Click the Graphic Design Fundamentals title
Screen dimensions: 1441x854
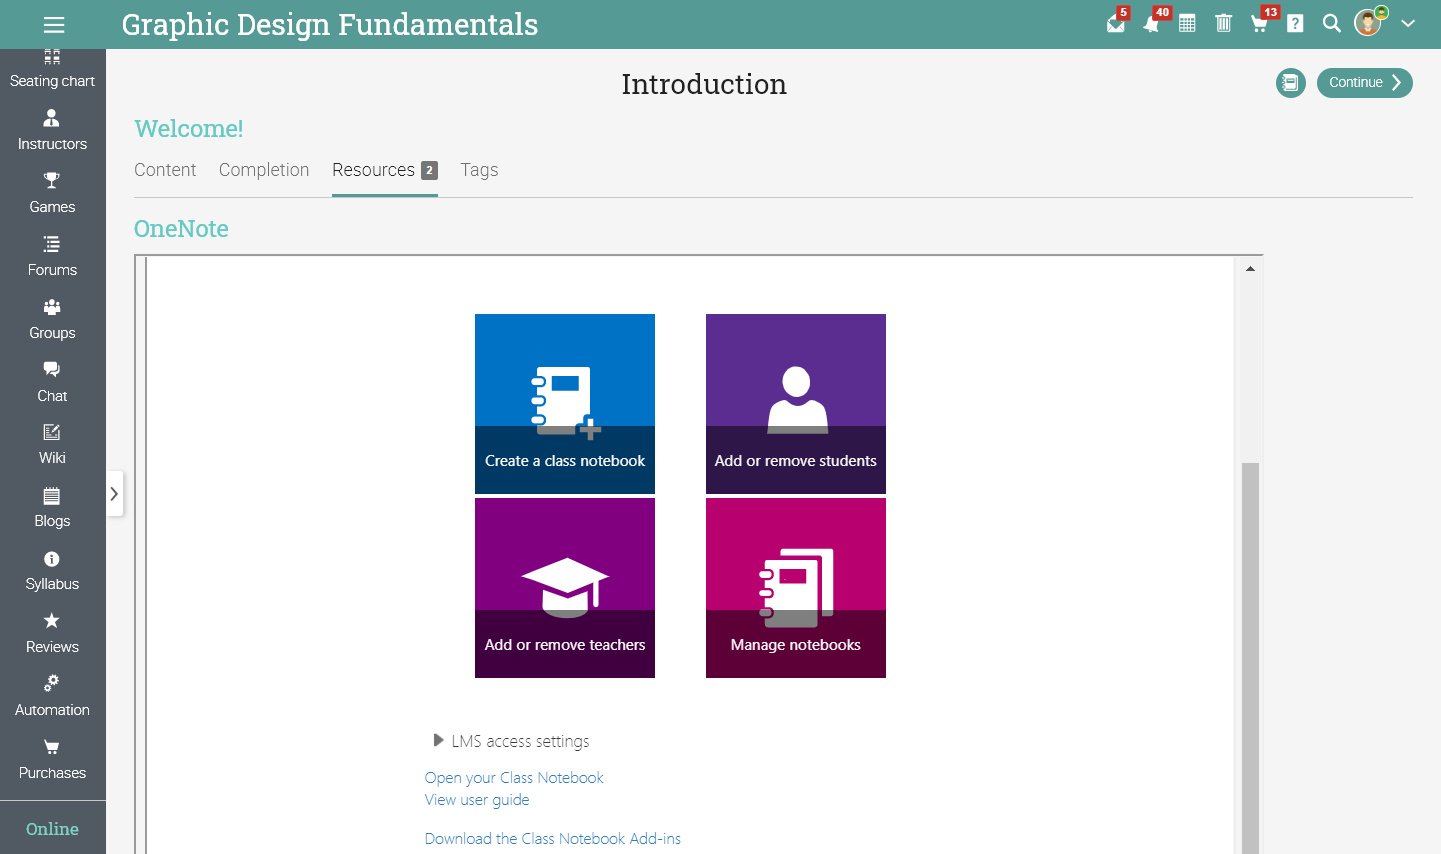click(330, 24)
